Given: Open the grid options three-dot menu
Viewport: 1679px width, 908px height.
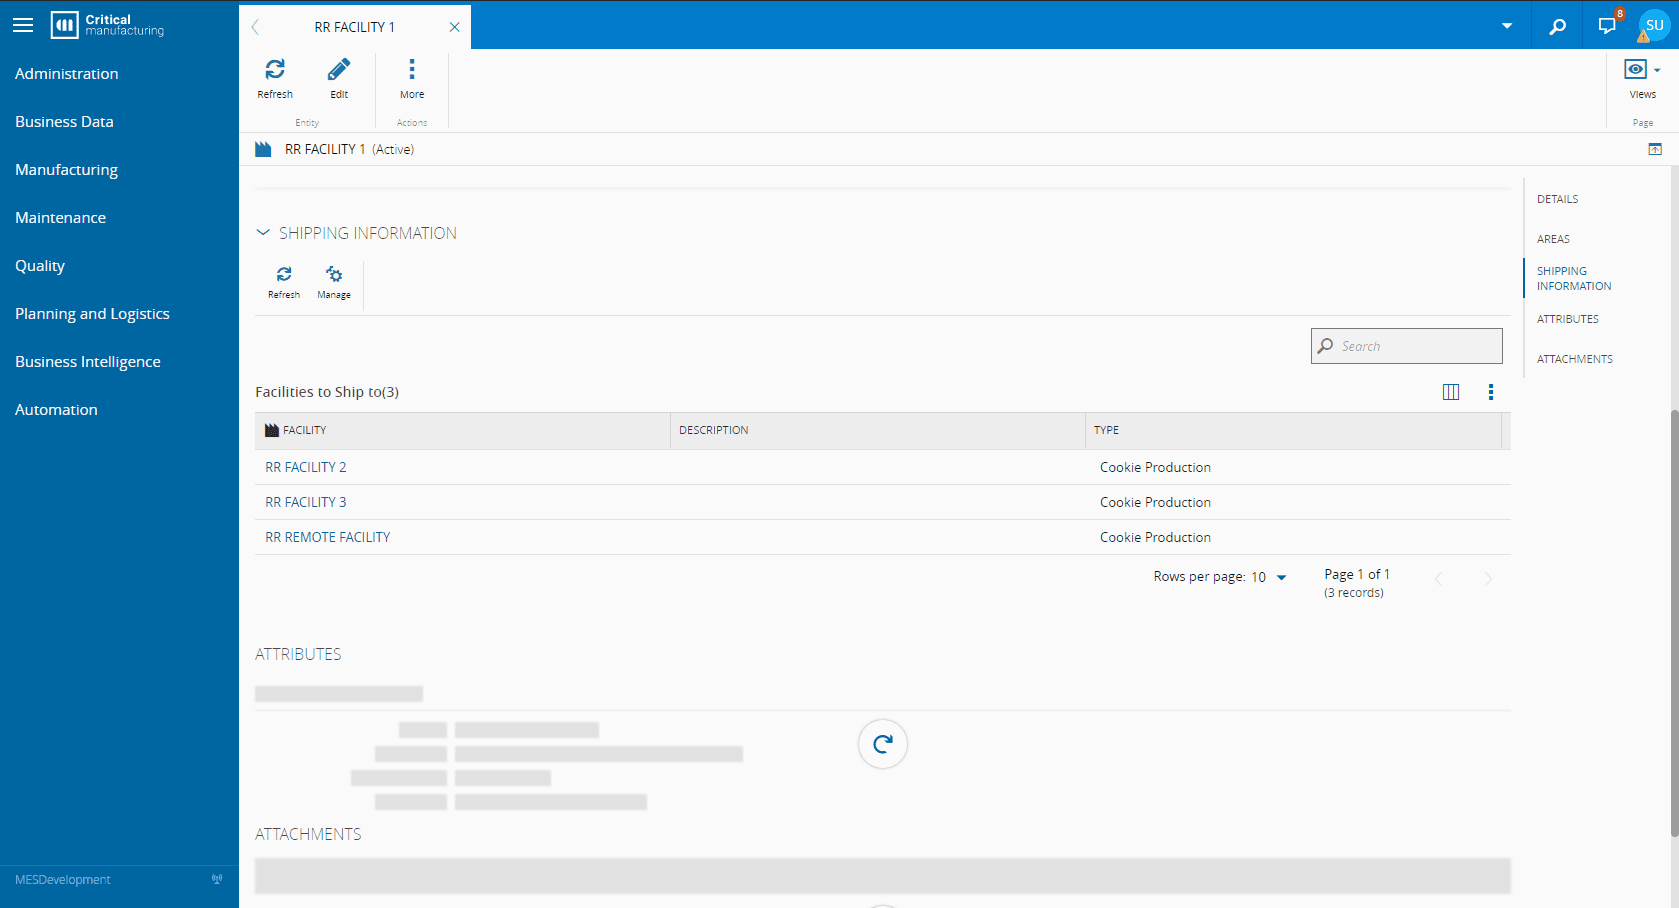Looking at the screenshot, I should [1490, 392].
